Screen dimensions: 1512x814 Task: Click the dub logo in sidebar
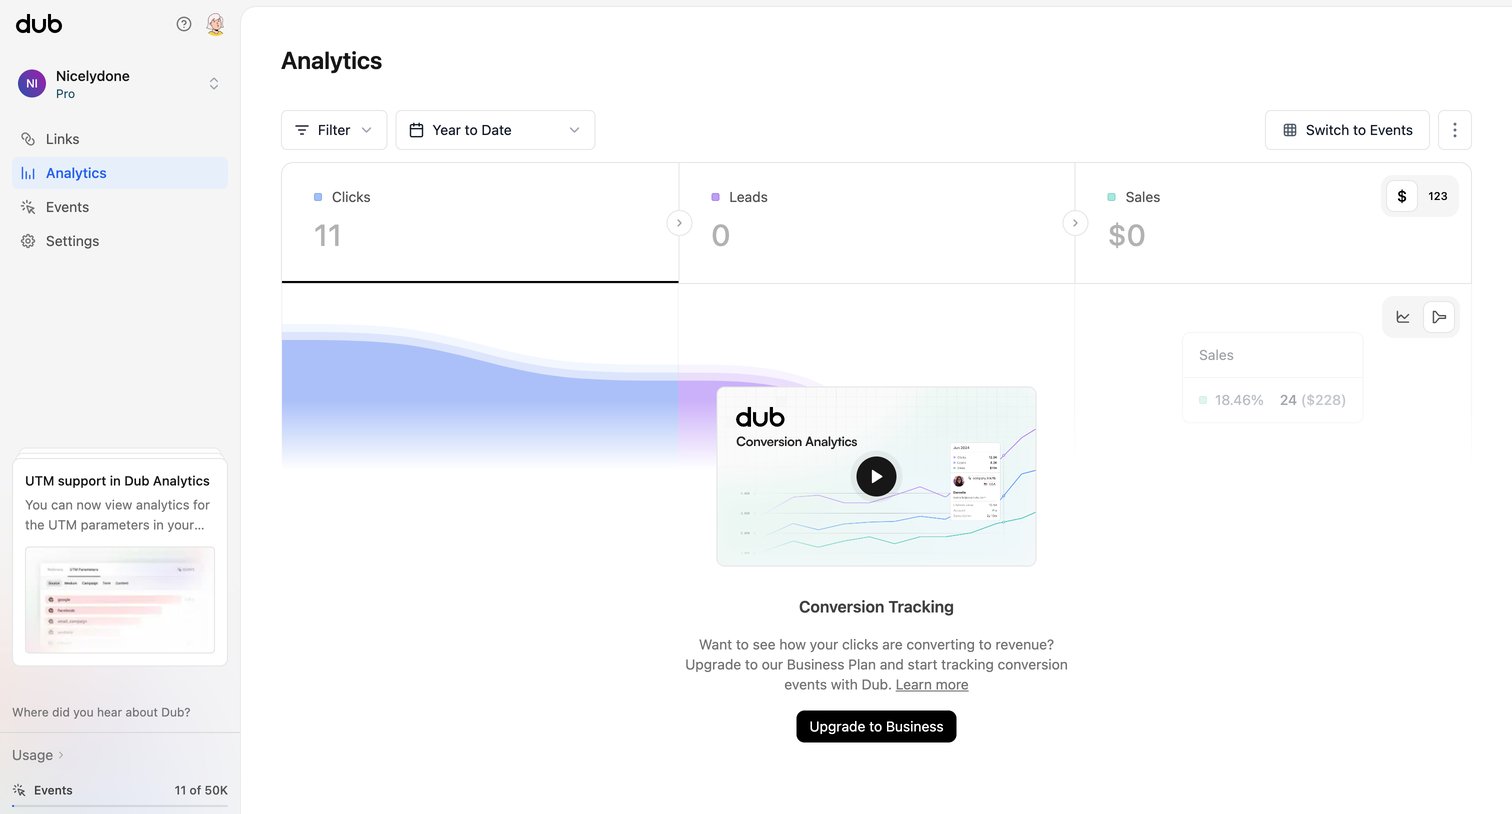(x=39, y=24)
